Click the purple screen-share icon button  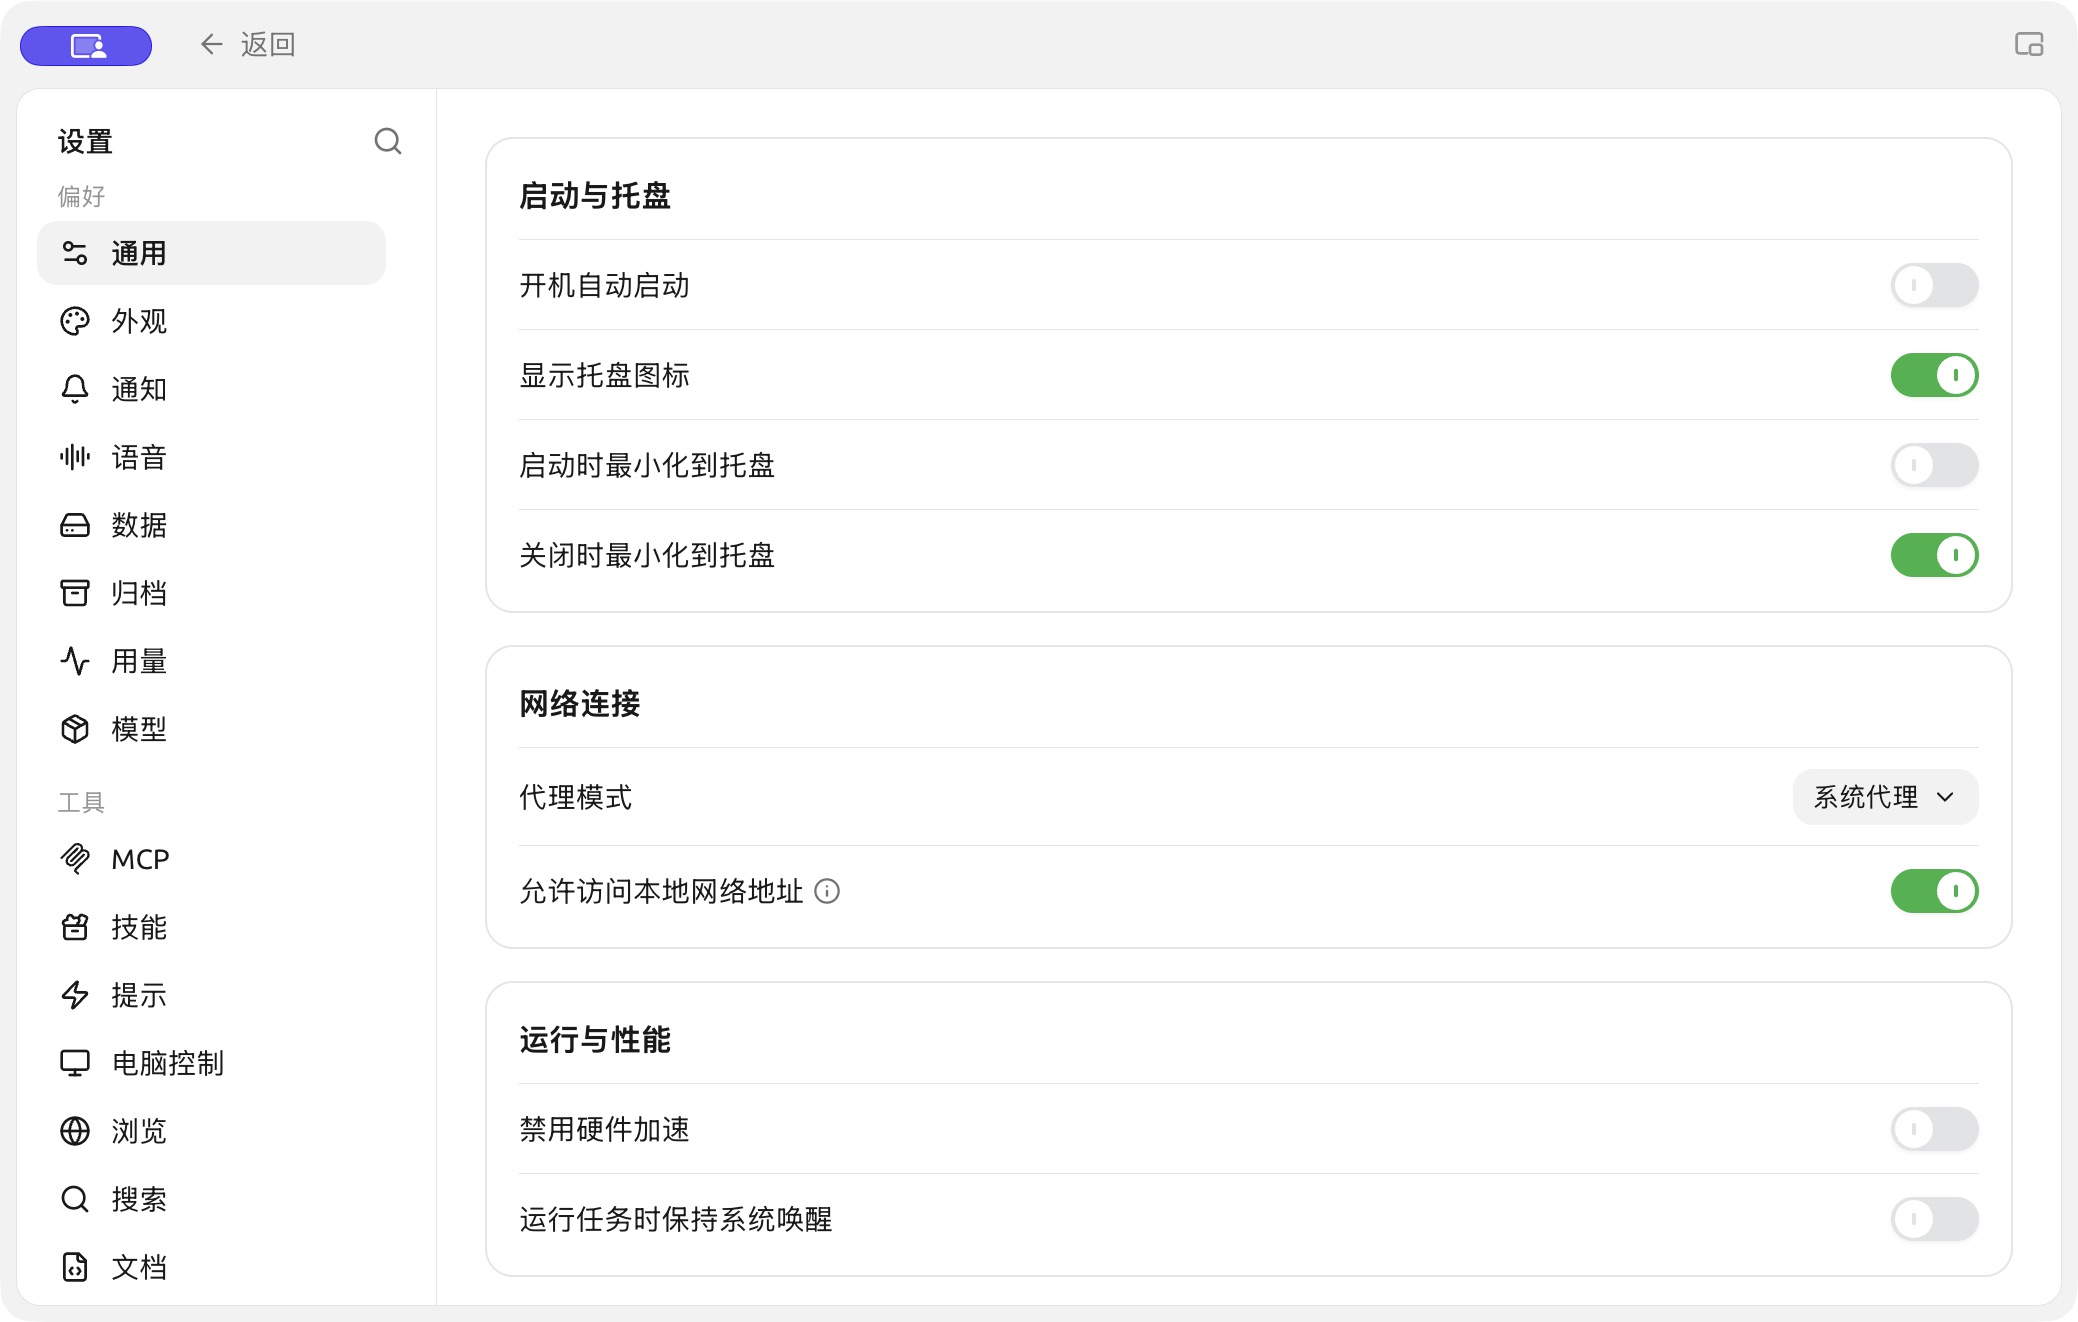coord(86,46)
